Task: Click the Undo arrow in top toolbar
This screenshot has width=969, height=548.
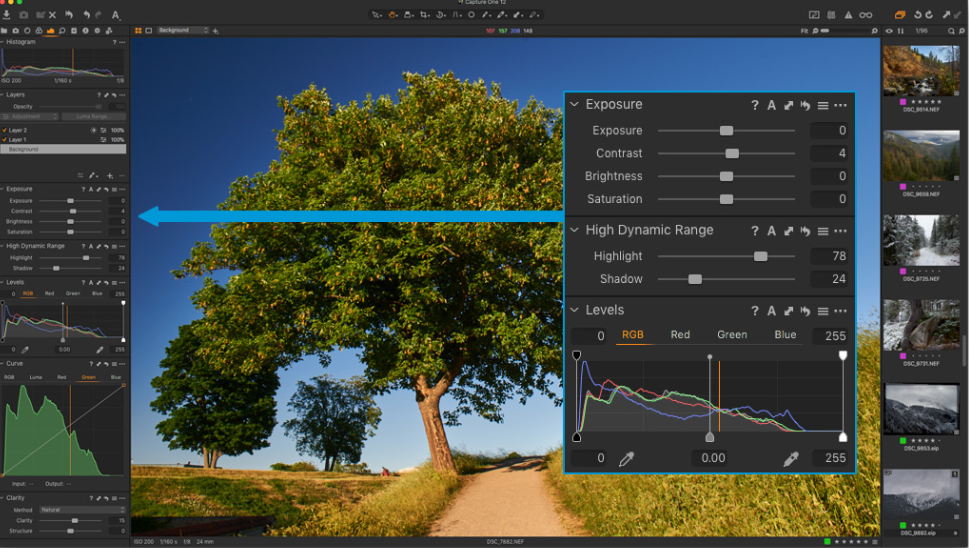Action: [87, 15]
